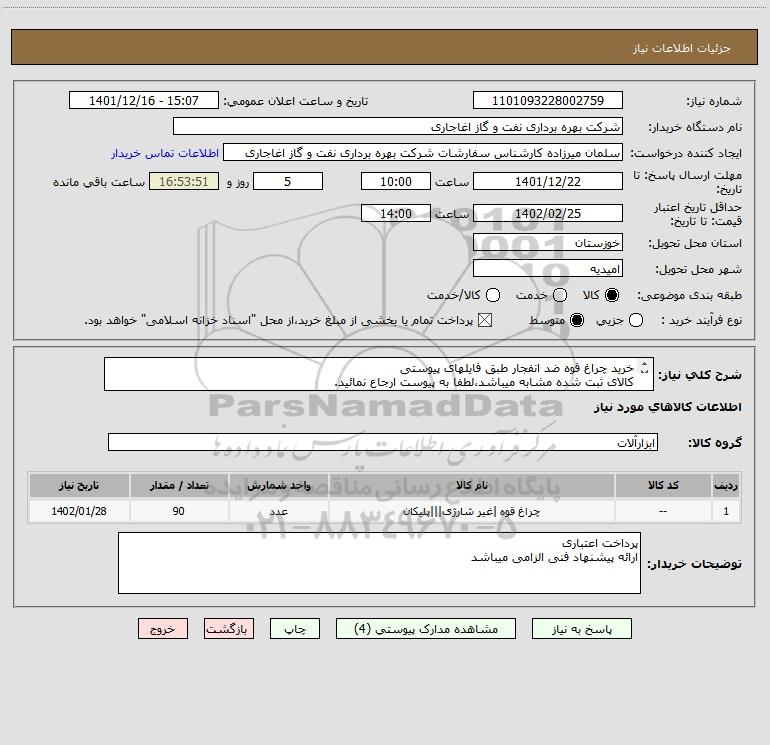This screenshot has width=770, height=745.
Task: Click the شهر محل تحویل امیدیه field
Action: (x=548, y=268)
